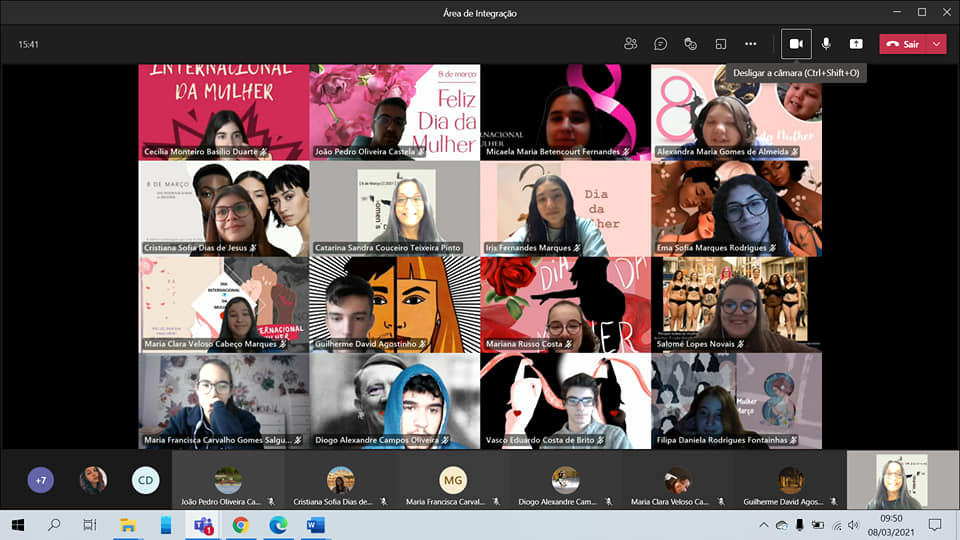Show the participants list
Image resolution: width=960 pixels, height=540 pixels.
630,44
